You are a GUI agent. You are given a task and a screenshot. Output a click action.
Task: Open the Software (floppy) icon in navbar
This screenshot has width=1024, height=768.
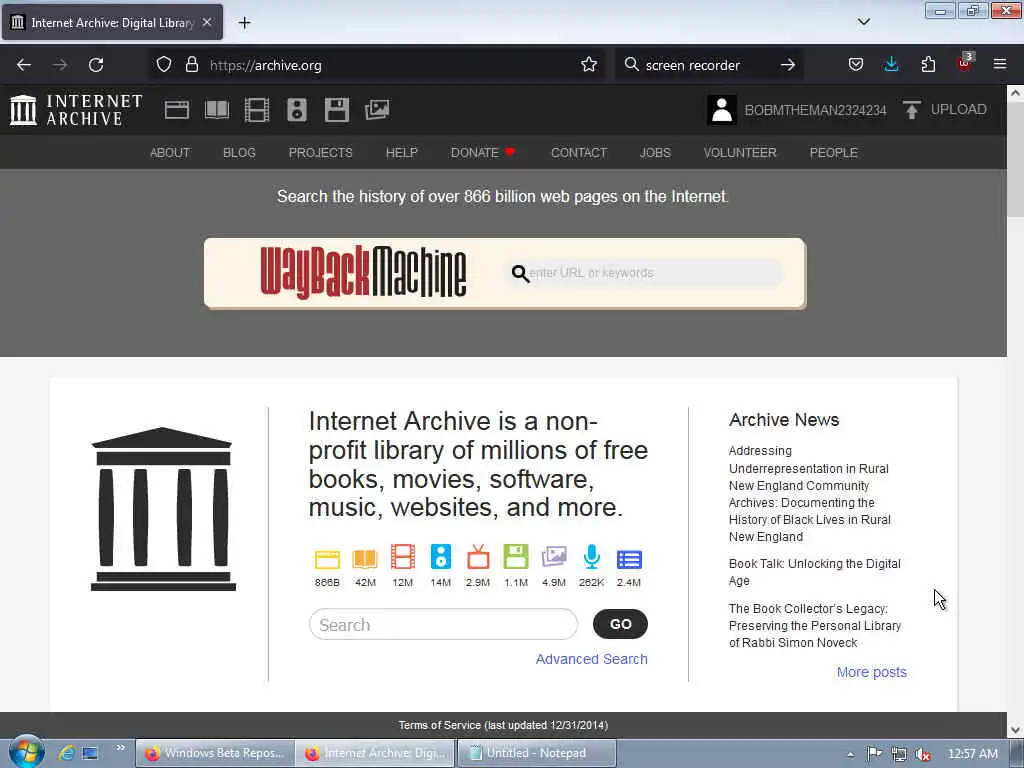pyautogui.click(x=337, y=110)
